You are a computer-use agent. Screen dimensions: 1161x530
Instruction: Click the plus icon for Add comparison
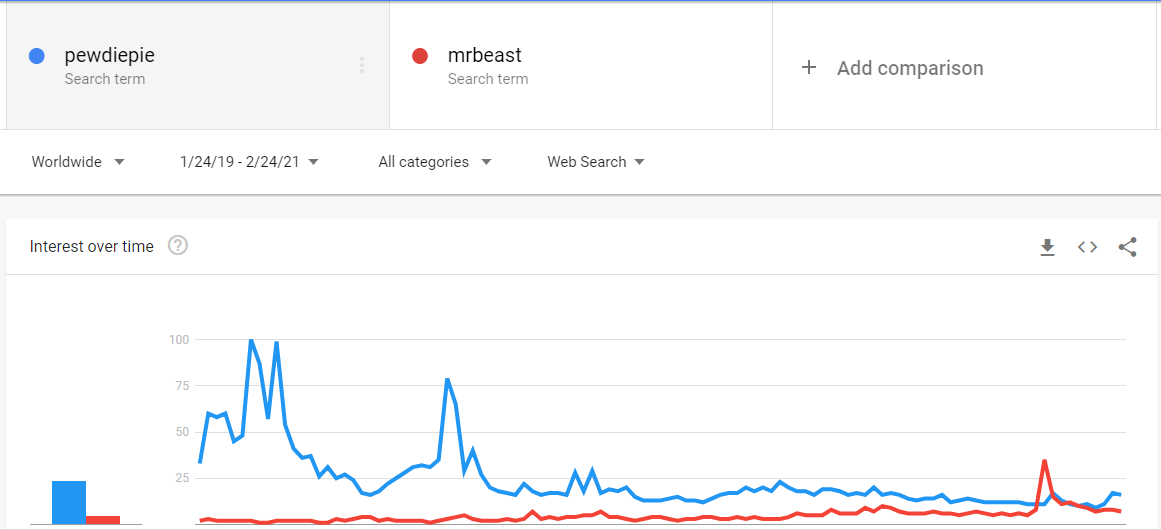[809, 68]
